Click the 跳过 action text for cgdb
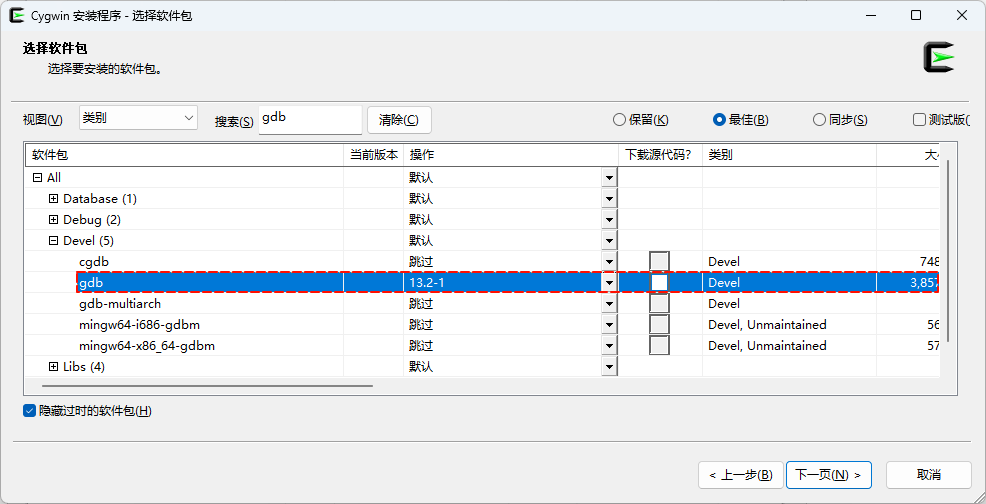Viewport: 986px width, 504px height. pos(421,262)
